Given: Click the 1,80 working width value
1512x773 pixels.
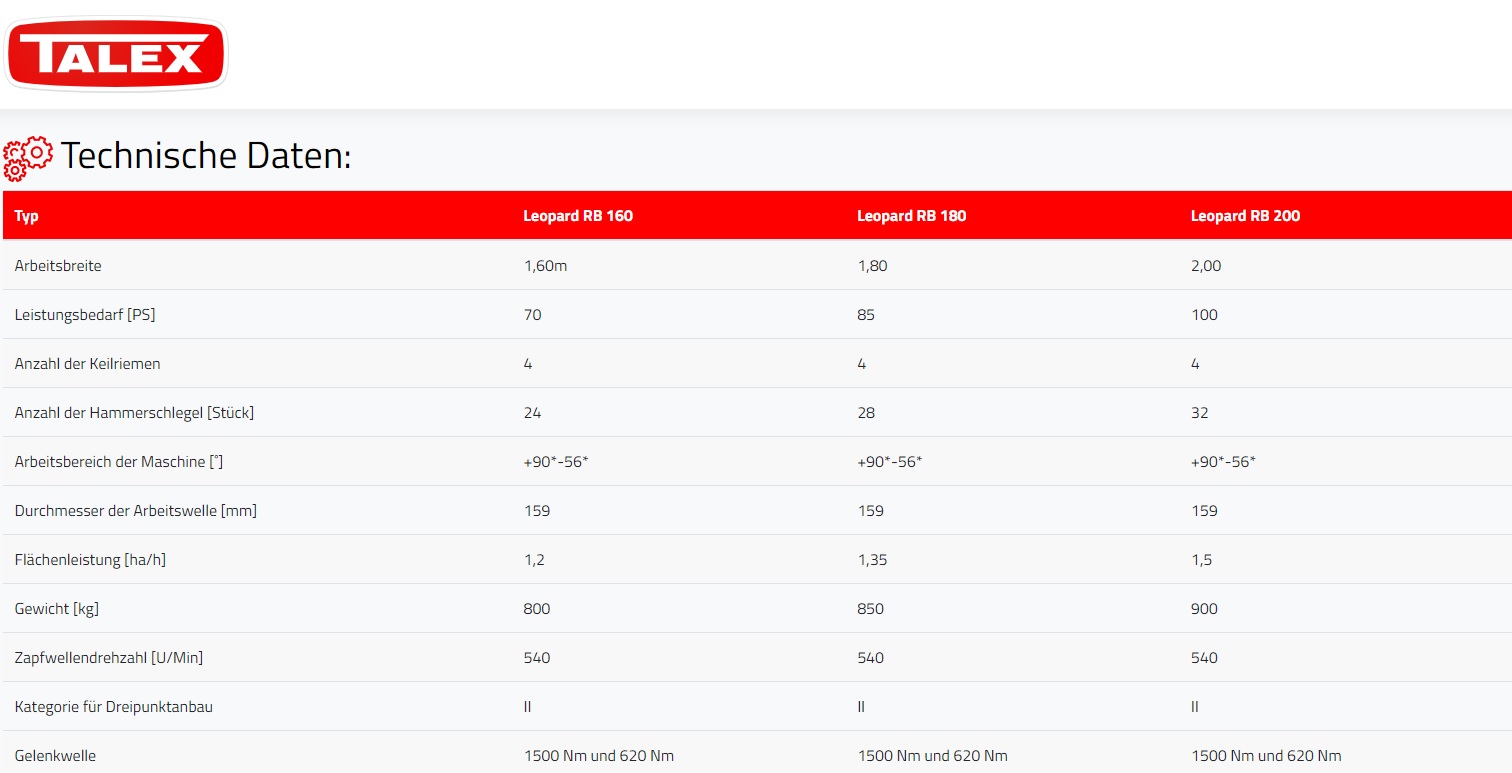Looking at the screenshot, I should (x=873, y=266).
